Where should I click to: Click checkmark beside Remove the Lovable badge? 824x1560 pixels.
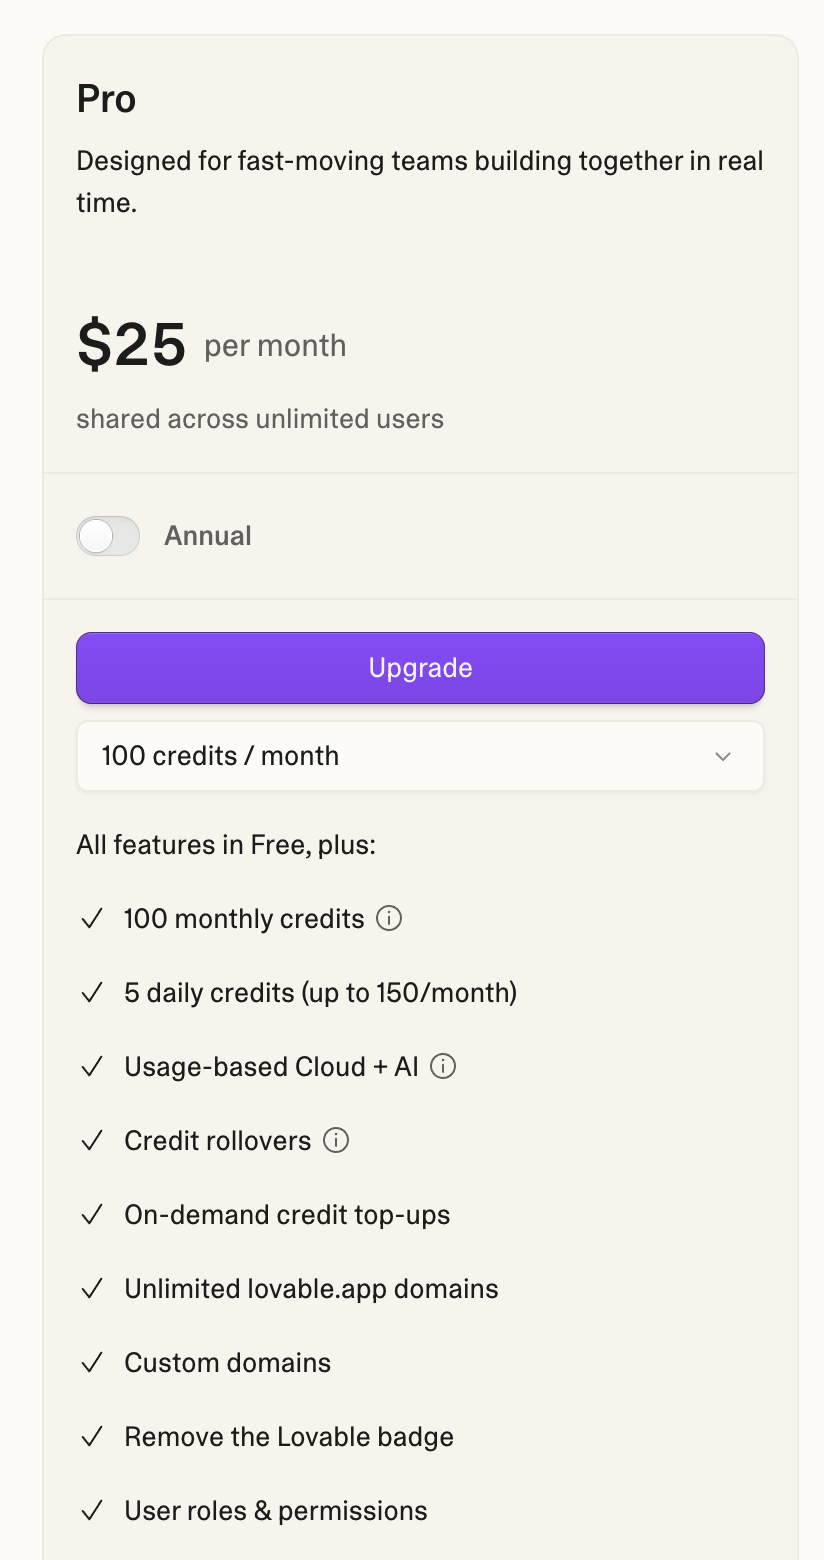[x=92, y=1436]
